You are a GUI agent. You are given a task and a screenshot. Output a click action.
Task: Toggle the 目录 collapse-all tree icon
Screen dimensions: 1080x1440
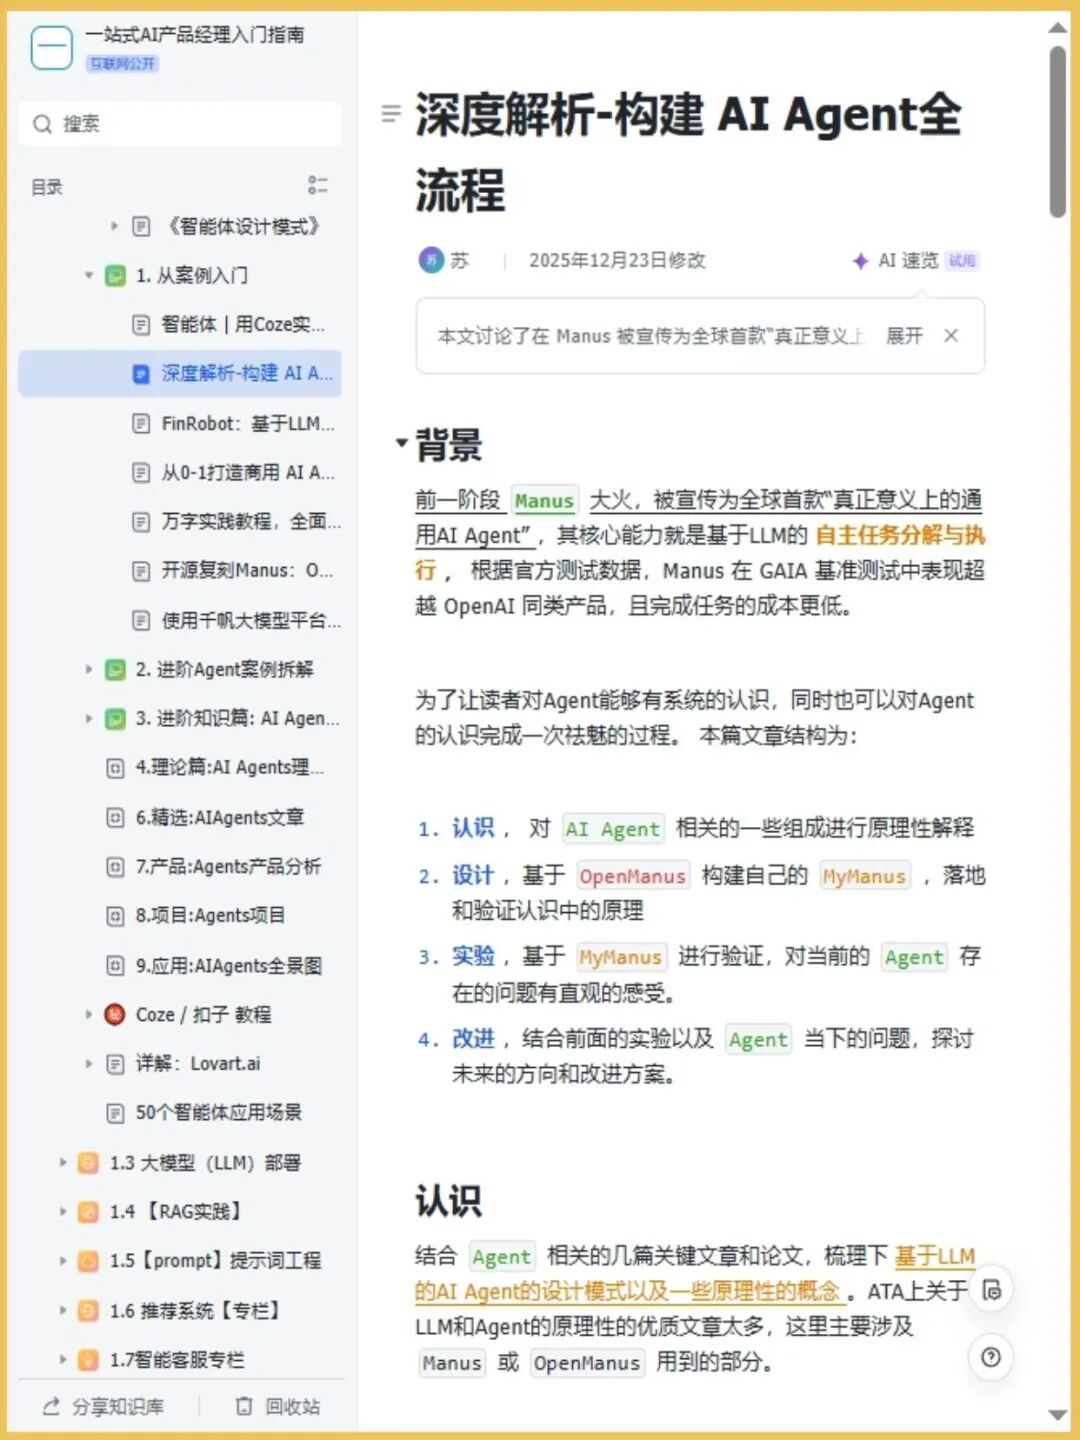(318, 186)
